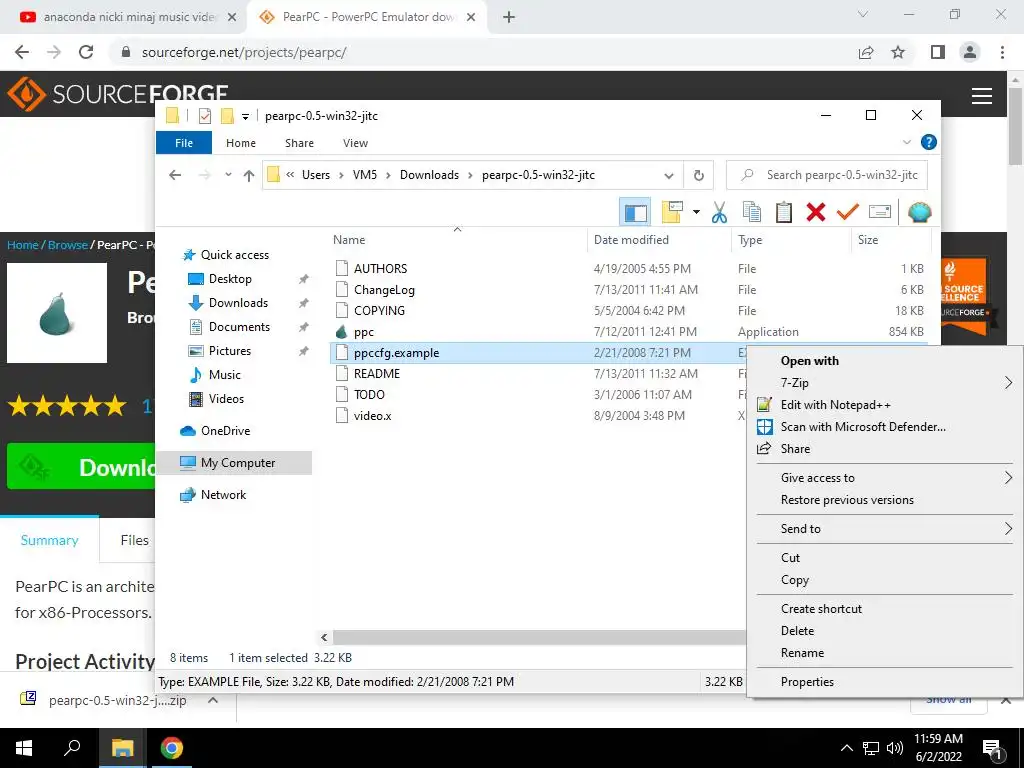
Task: Expand Send to submenu
Action: [885, 528]
